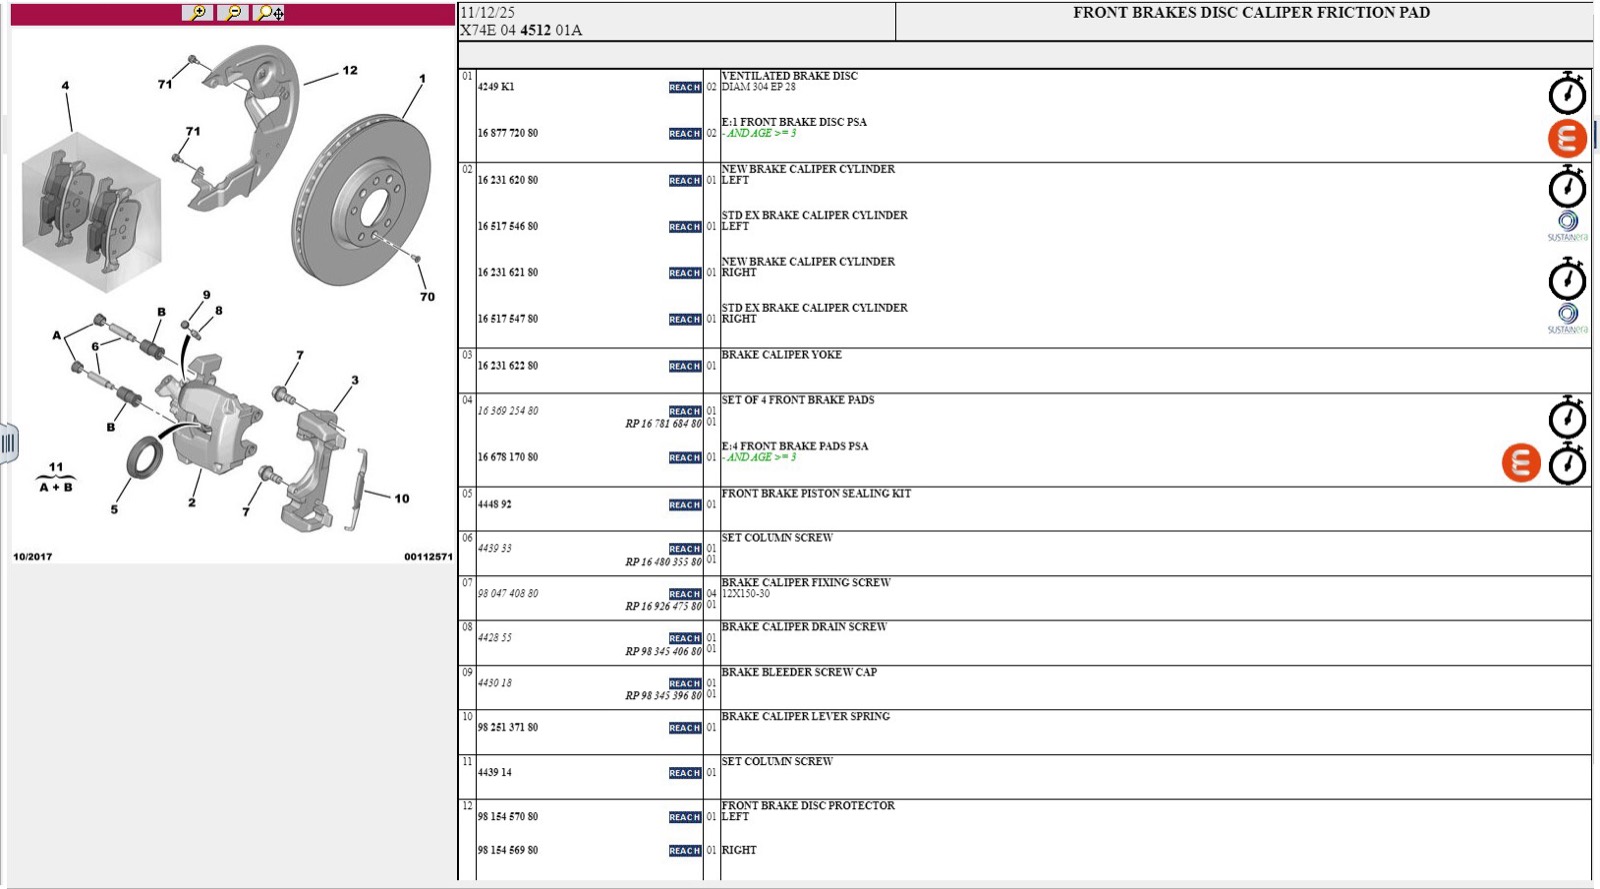Click callout 12 on the diagram

pos(350,70)
